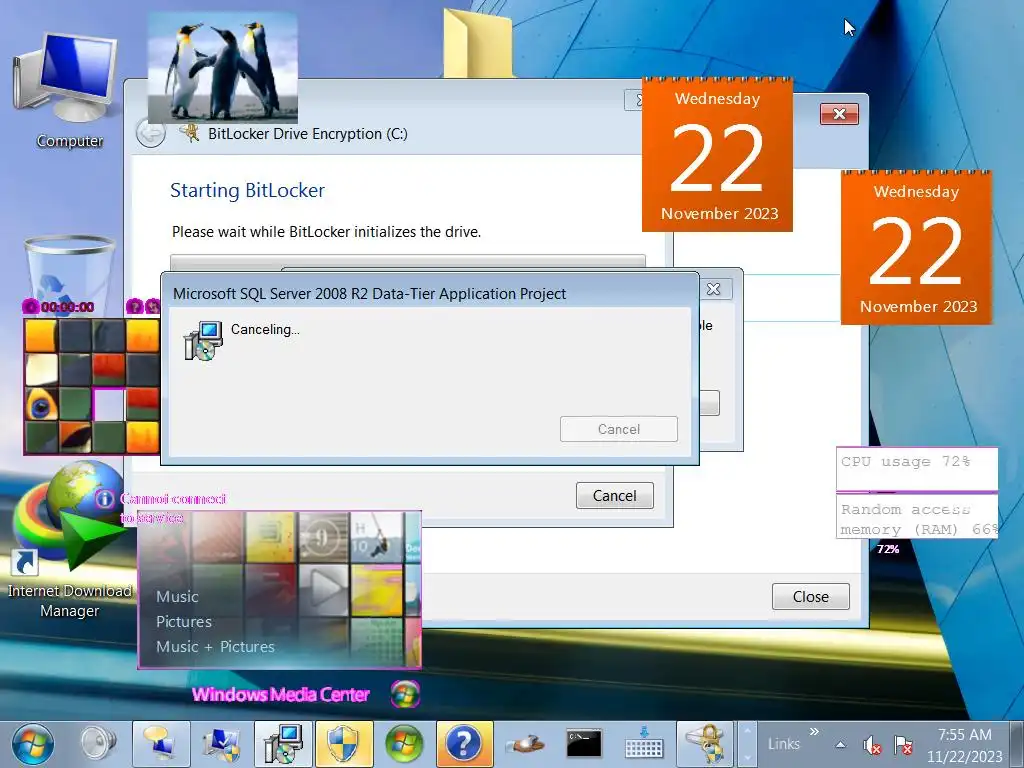
Task: Click the Close button in the back window
Action: (x=810, y=596)
